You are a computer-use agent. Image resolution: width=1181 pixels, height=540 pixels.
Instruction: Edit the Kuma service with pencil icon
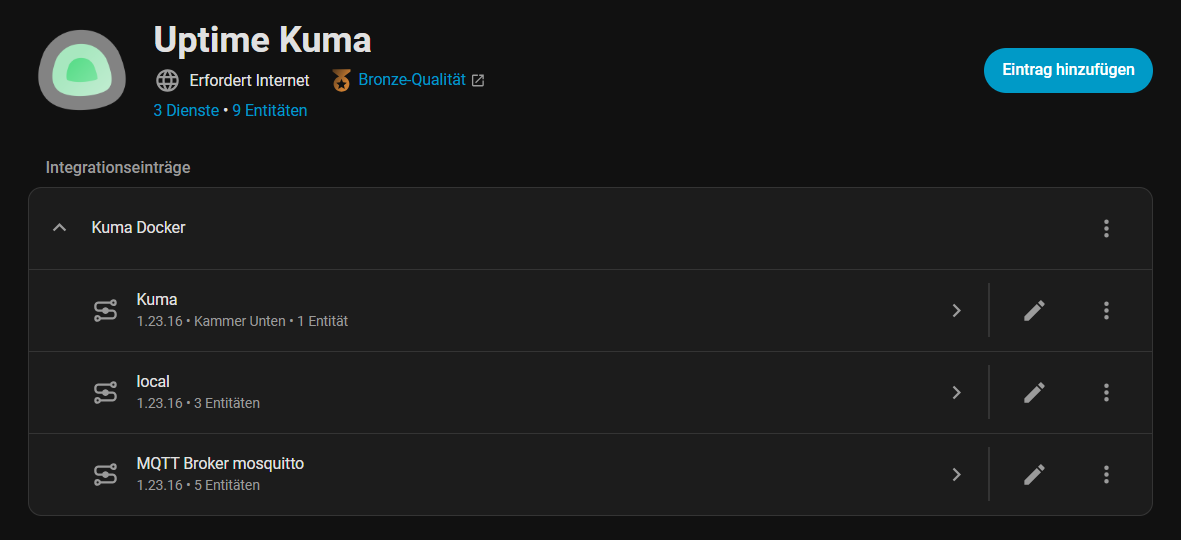click(x=1034, y=310)
